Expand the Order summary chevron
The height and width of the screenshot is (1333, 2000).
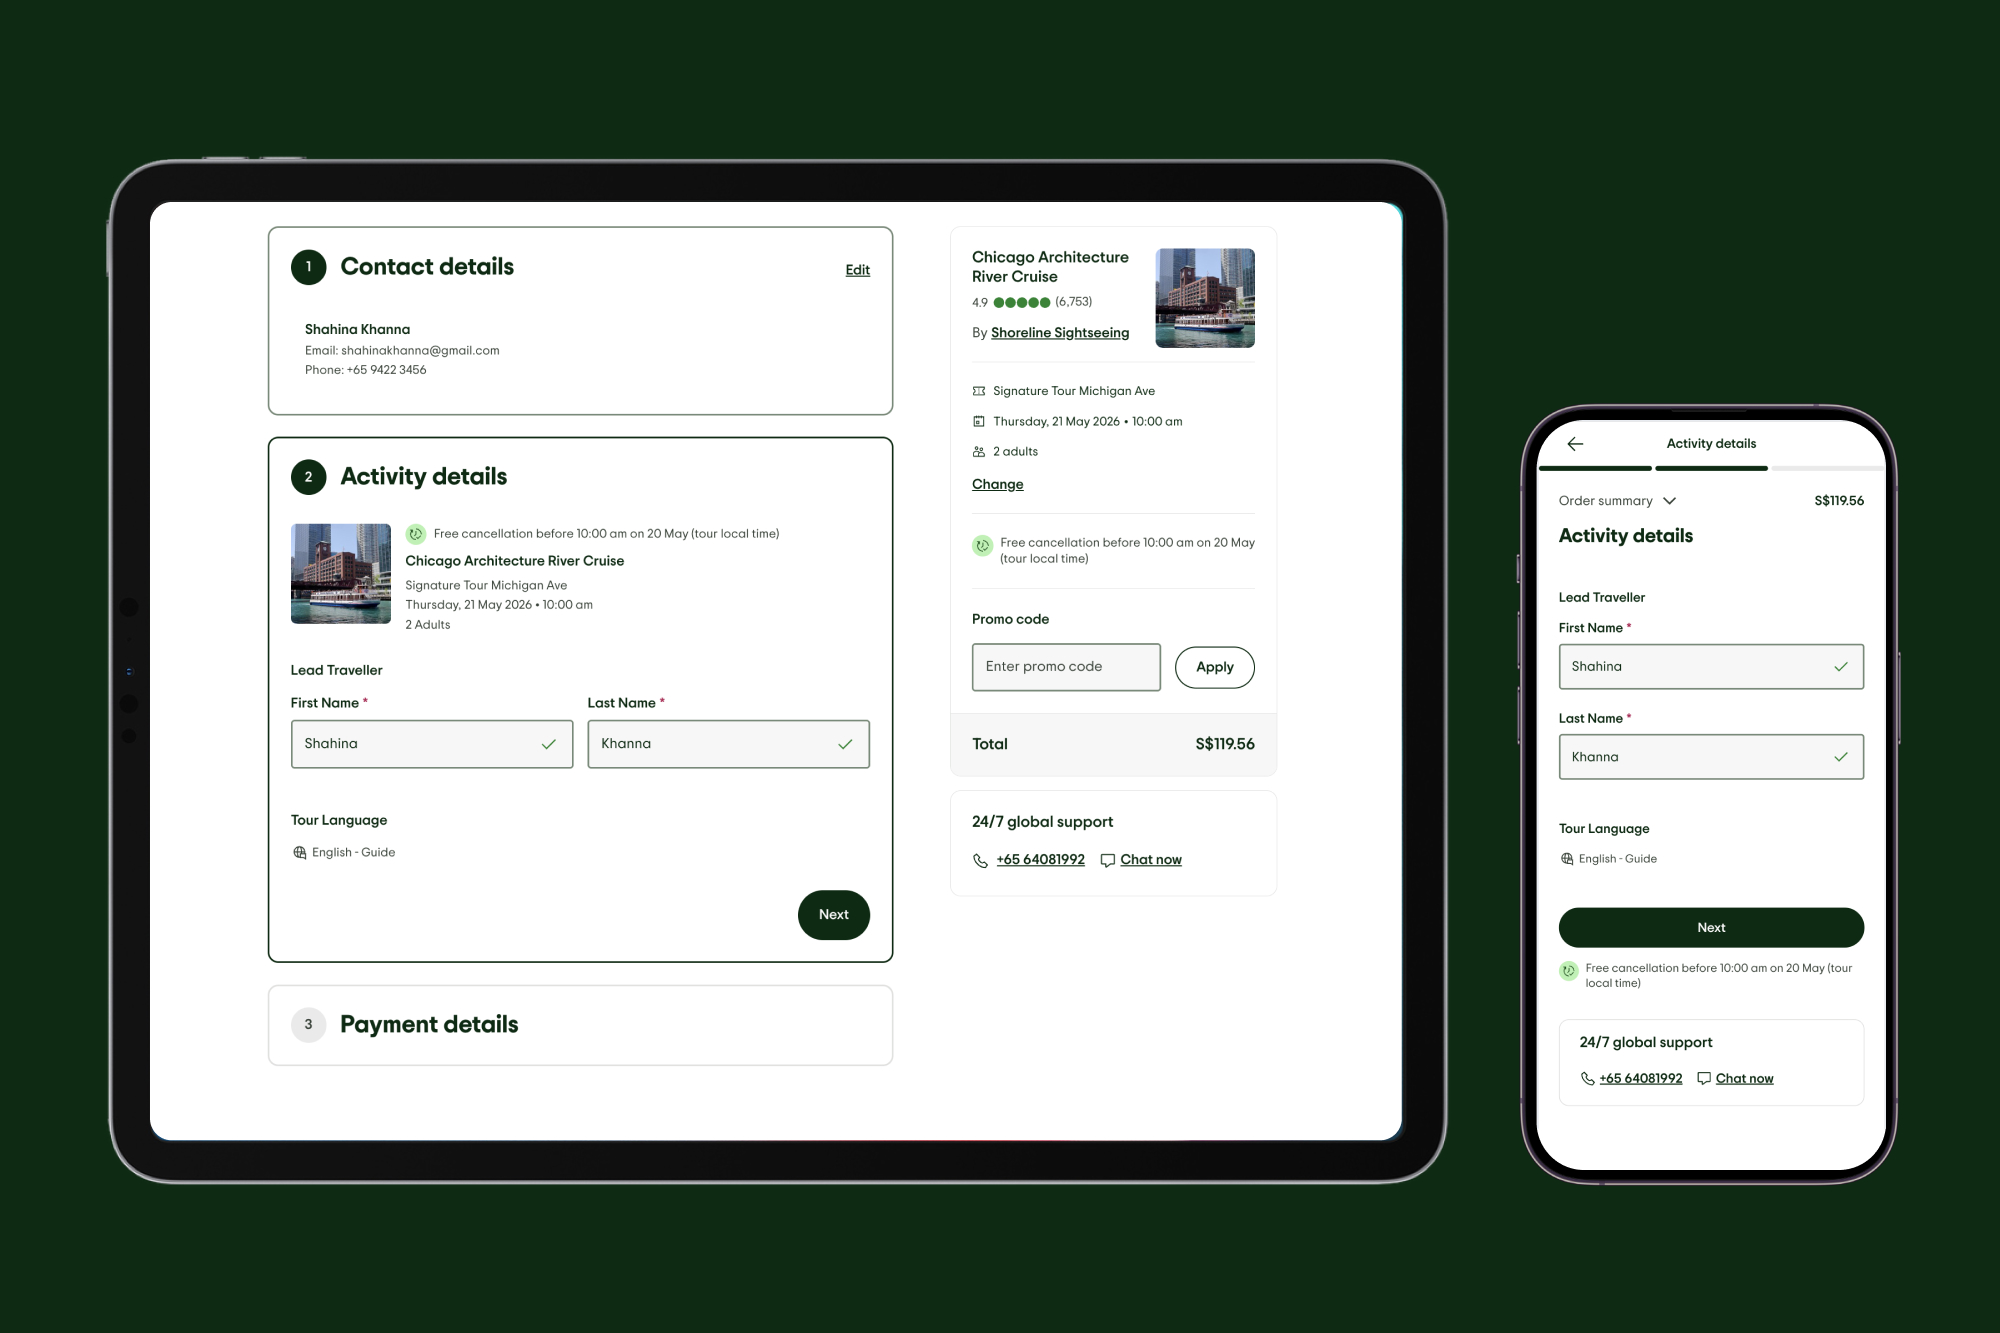point(1669,501)
